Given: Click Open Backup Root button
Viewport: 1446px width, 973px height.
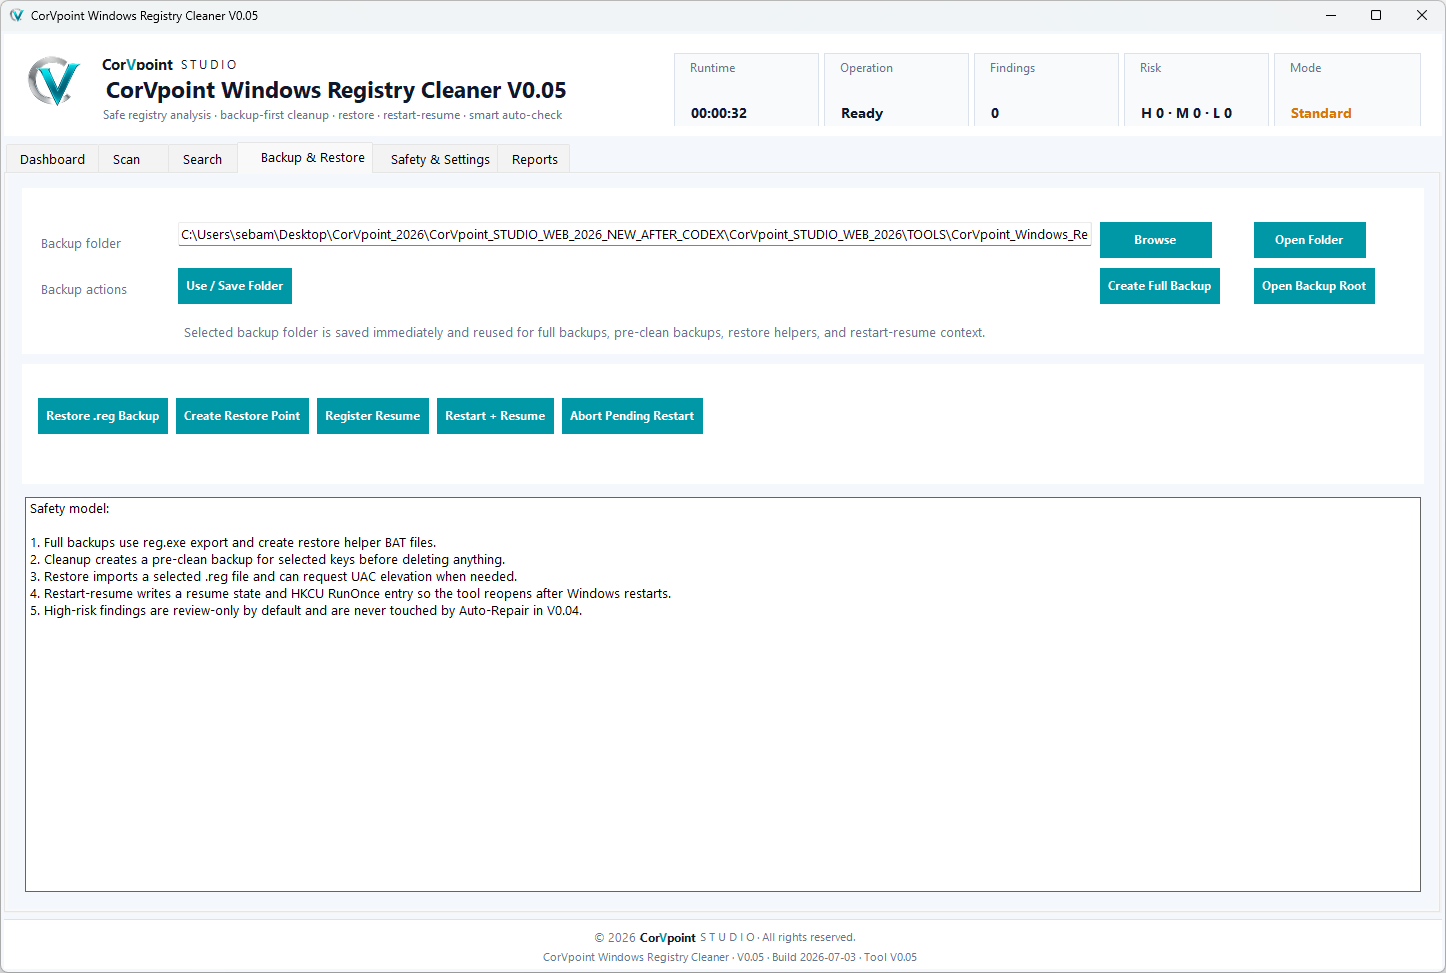Looking at the screenshot, I should coord(1314,286).
